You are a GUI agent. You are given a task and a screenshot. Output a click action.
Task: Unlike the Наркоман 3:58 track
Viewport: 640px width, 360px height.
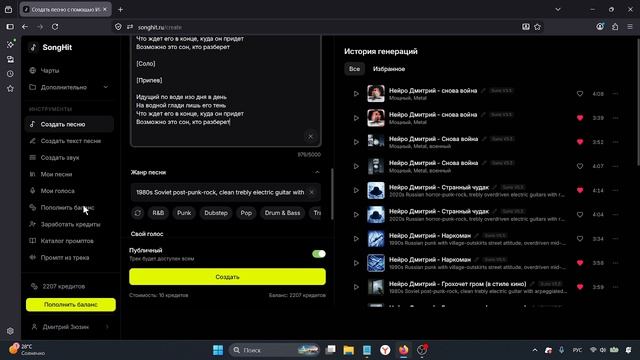click(x=580, y=263)
